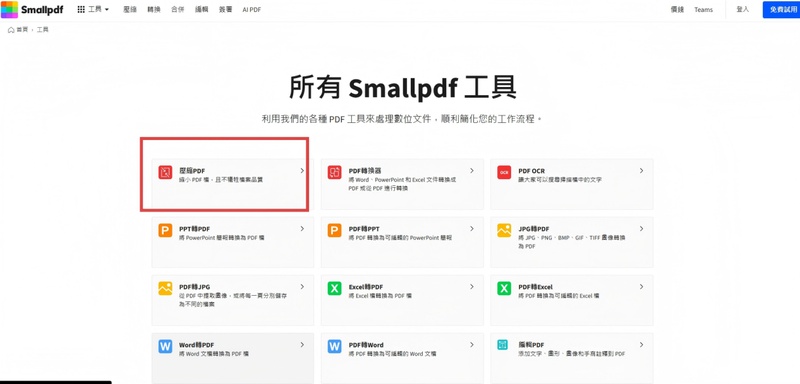This screenshot has width=800, height=384.
Task: Click the PDF轉Word blue icon
Action: [334, 347]
